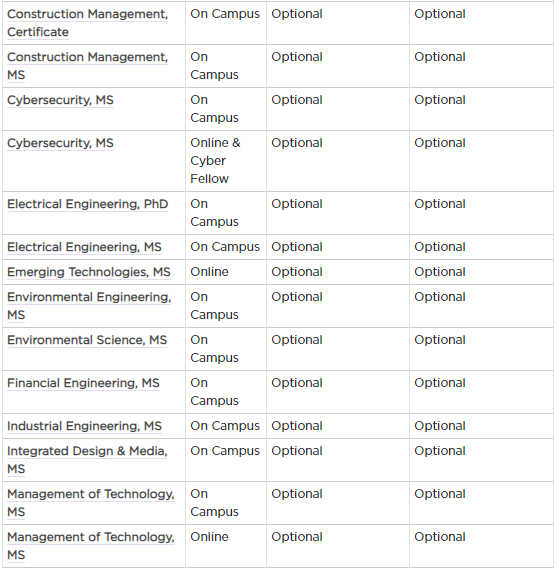Open the on-campus Management of Technology link
557x568 pixels.
(x=91, y=503)
